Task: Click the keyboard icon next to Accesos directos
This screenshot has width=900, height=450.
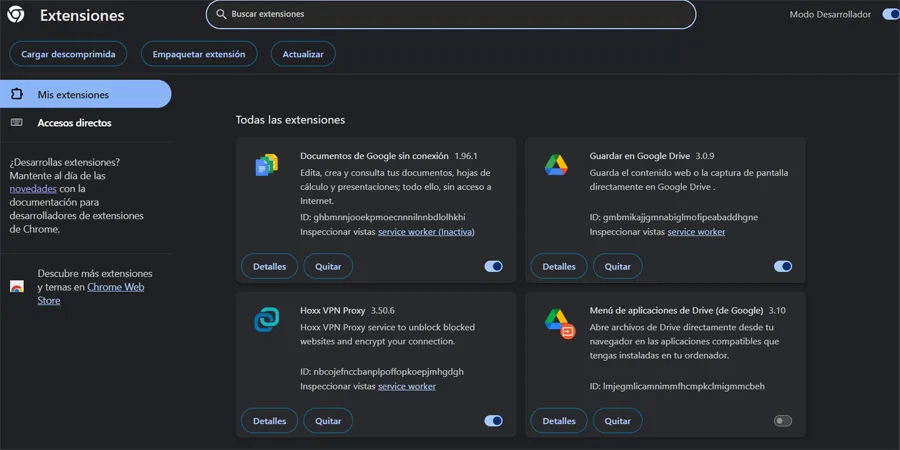Action: (x=17, y=123)
